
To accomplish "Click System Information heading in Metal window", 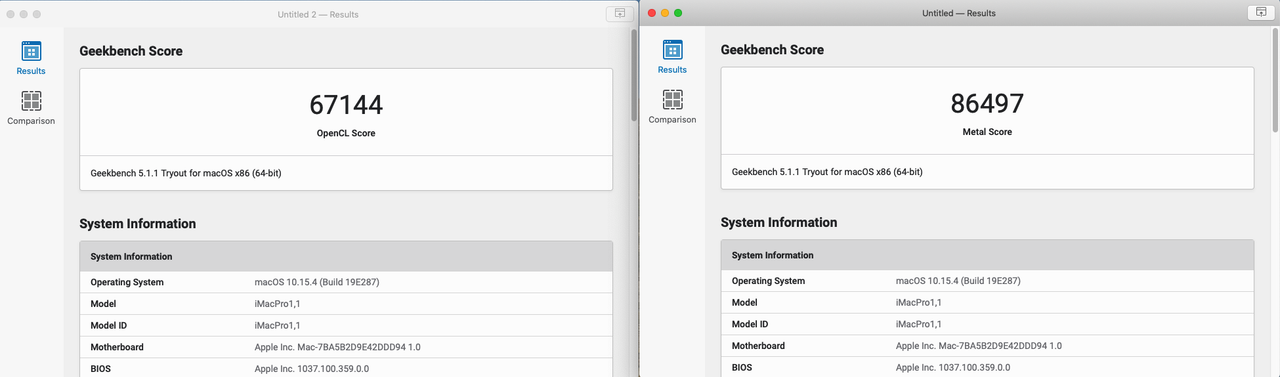I will tap(779, 222).
